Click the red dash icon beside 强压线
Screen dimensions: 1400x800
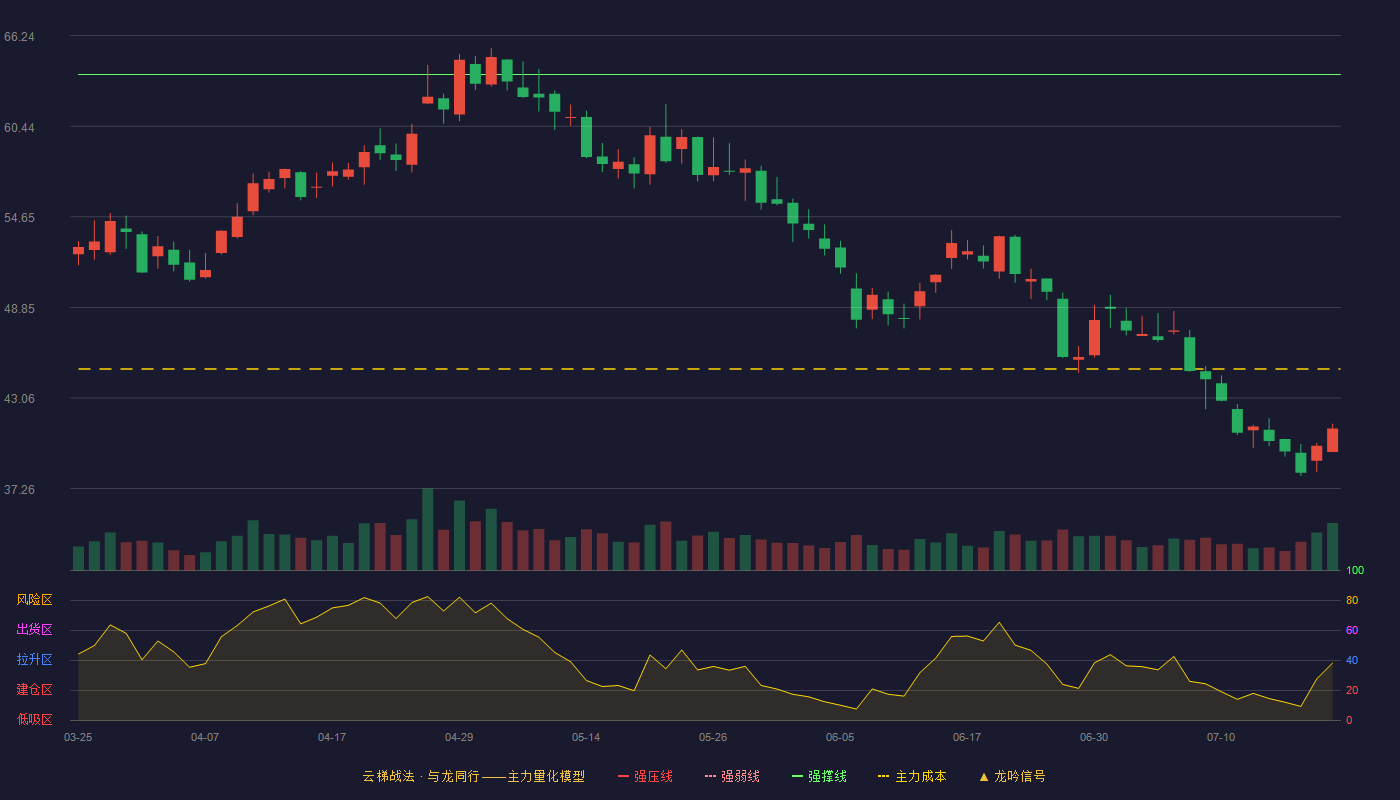click(624, 776)
